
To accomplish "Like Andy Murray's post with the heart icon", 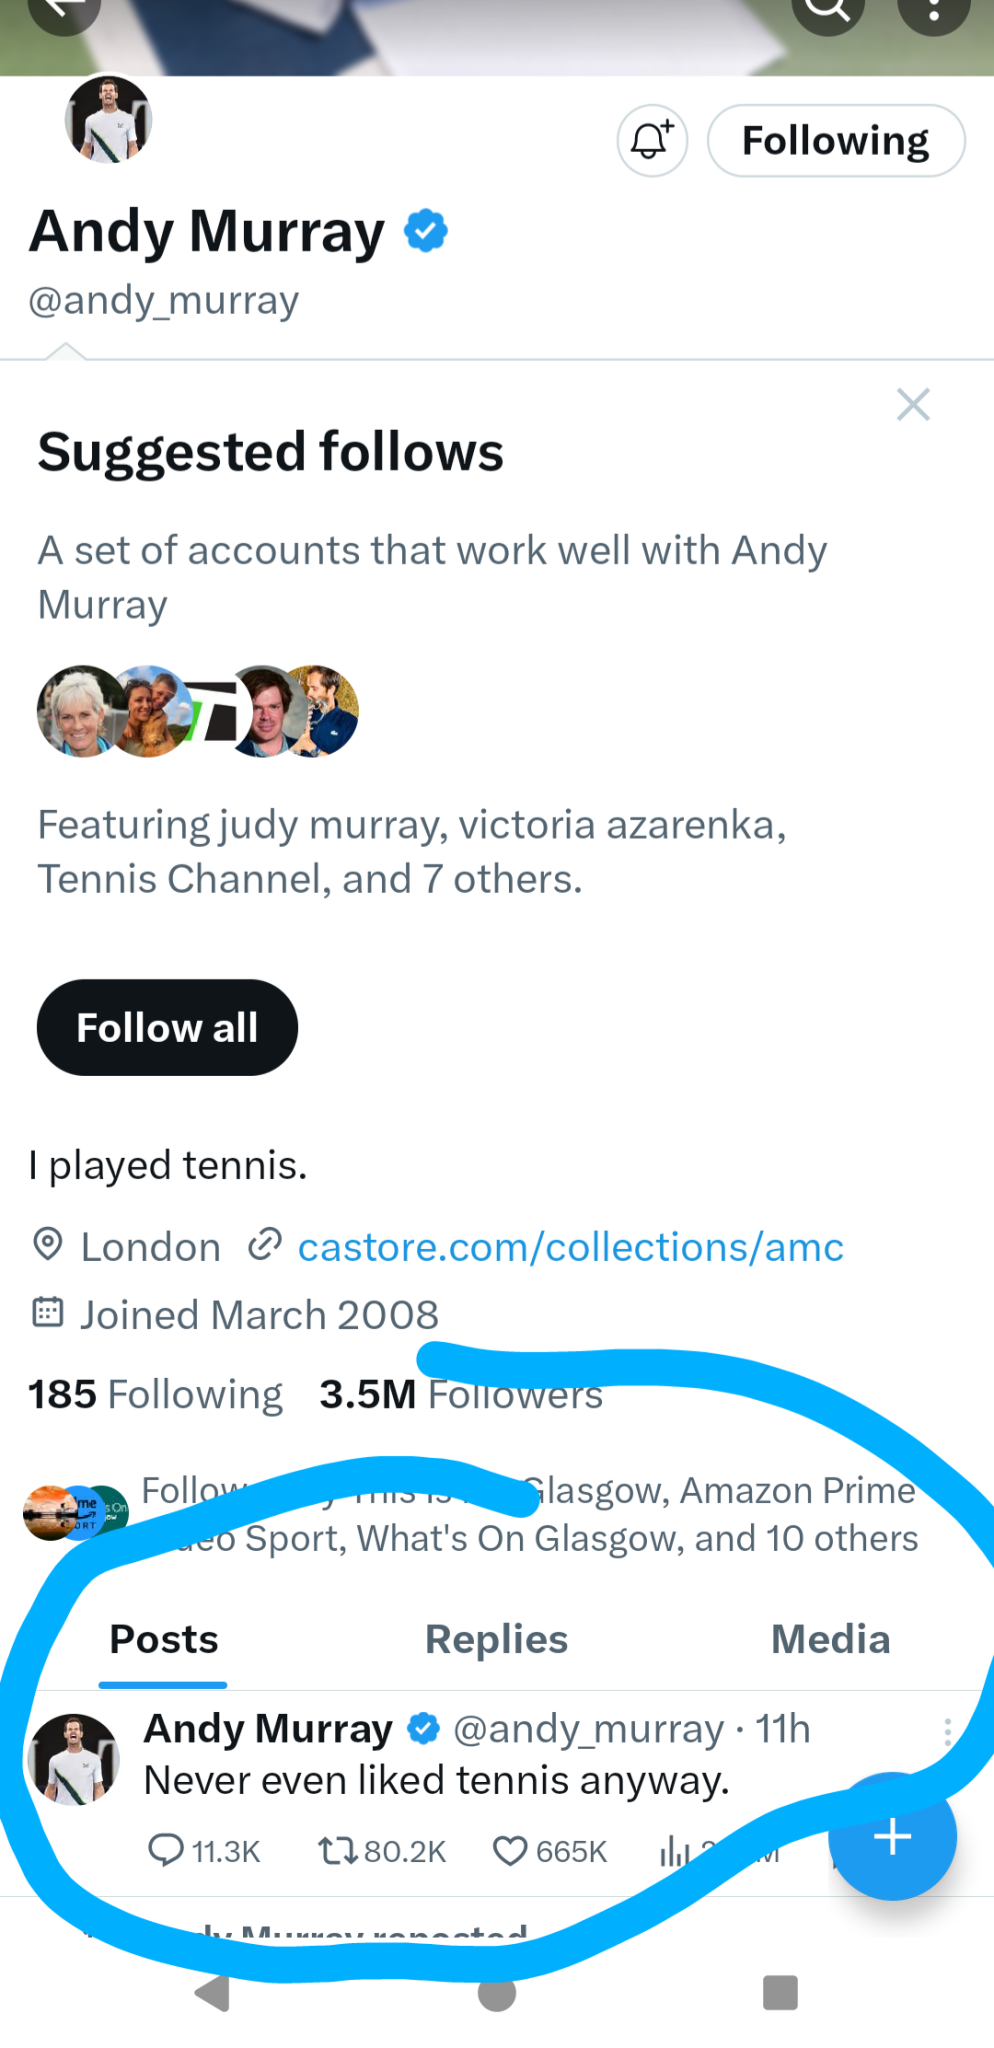I will [x=510, y=1851].
